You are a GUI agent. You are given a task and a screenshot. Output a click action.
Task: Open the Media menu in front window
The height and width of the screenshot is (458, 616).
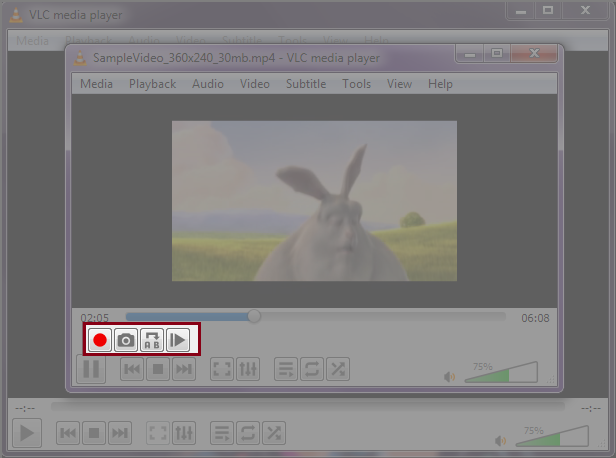pyautogui.click(x=96, y=84)
